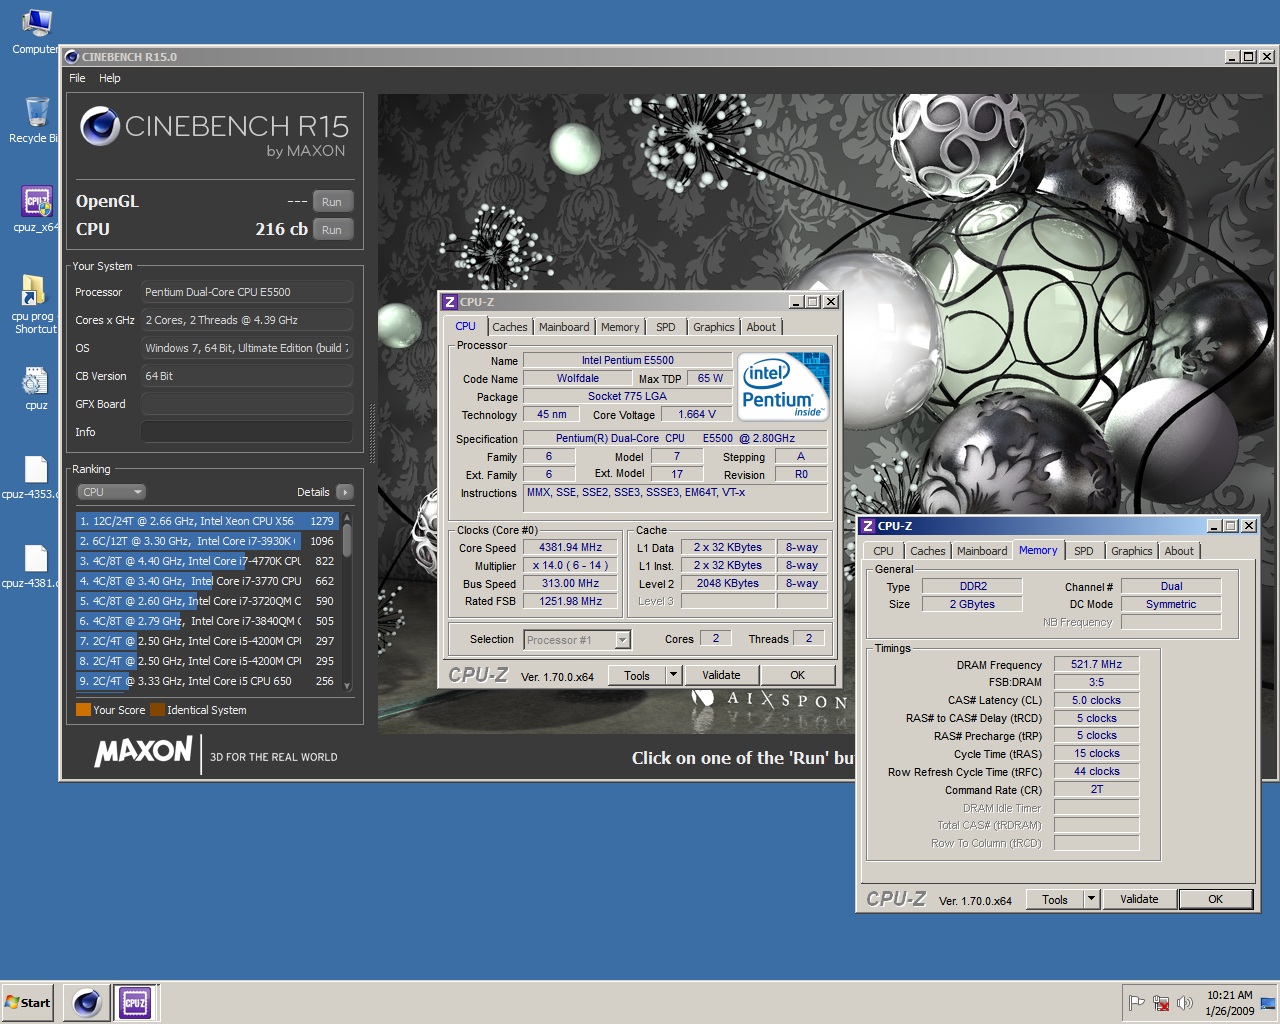Click the Core Speed value 4381.94 MHz
Screen dimensions: 1280x1024
[571, 548]
